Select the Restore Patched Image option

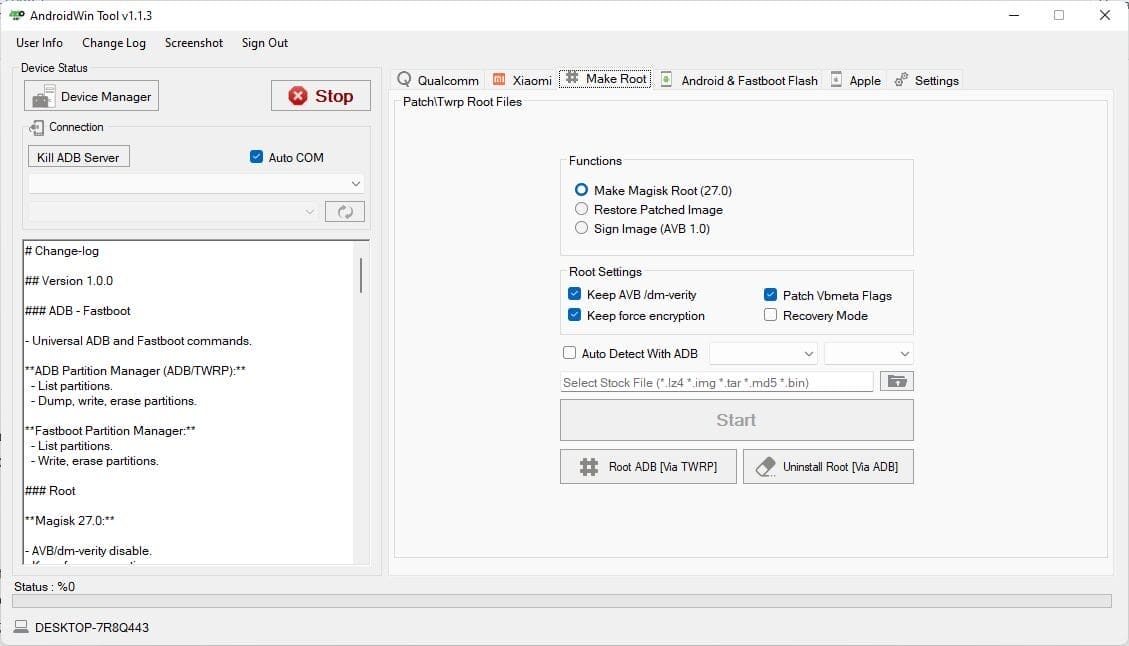581,209
